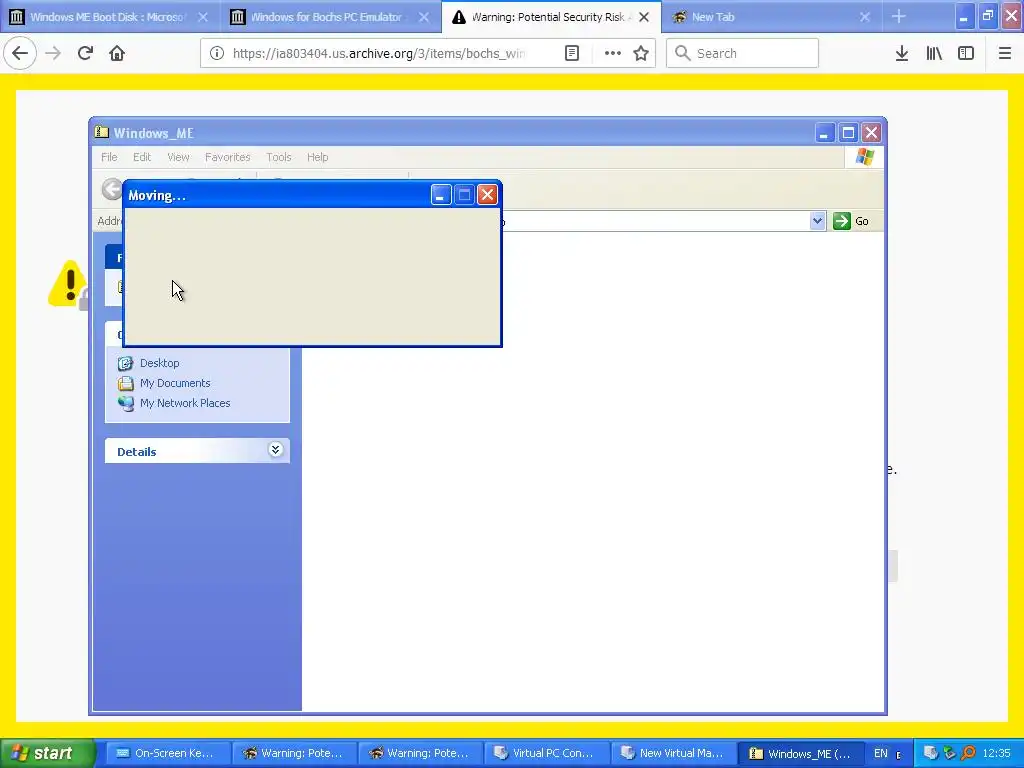The height and width of the screenshot is (768, 1024).
Task: Click the EN language indicator
Action: (x=880, y=754)
